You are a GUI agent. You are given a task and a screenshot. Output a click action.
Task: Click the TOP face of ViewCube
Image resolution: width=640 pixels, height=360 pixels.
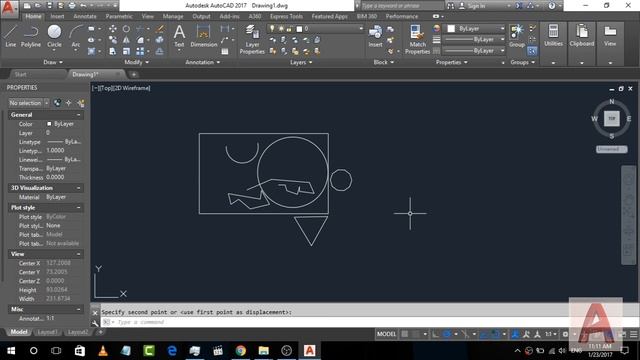[x=611, y=118]
